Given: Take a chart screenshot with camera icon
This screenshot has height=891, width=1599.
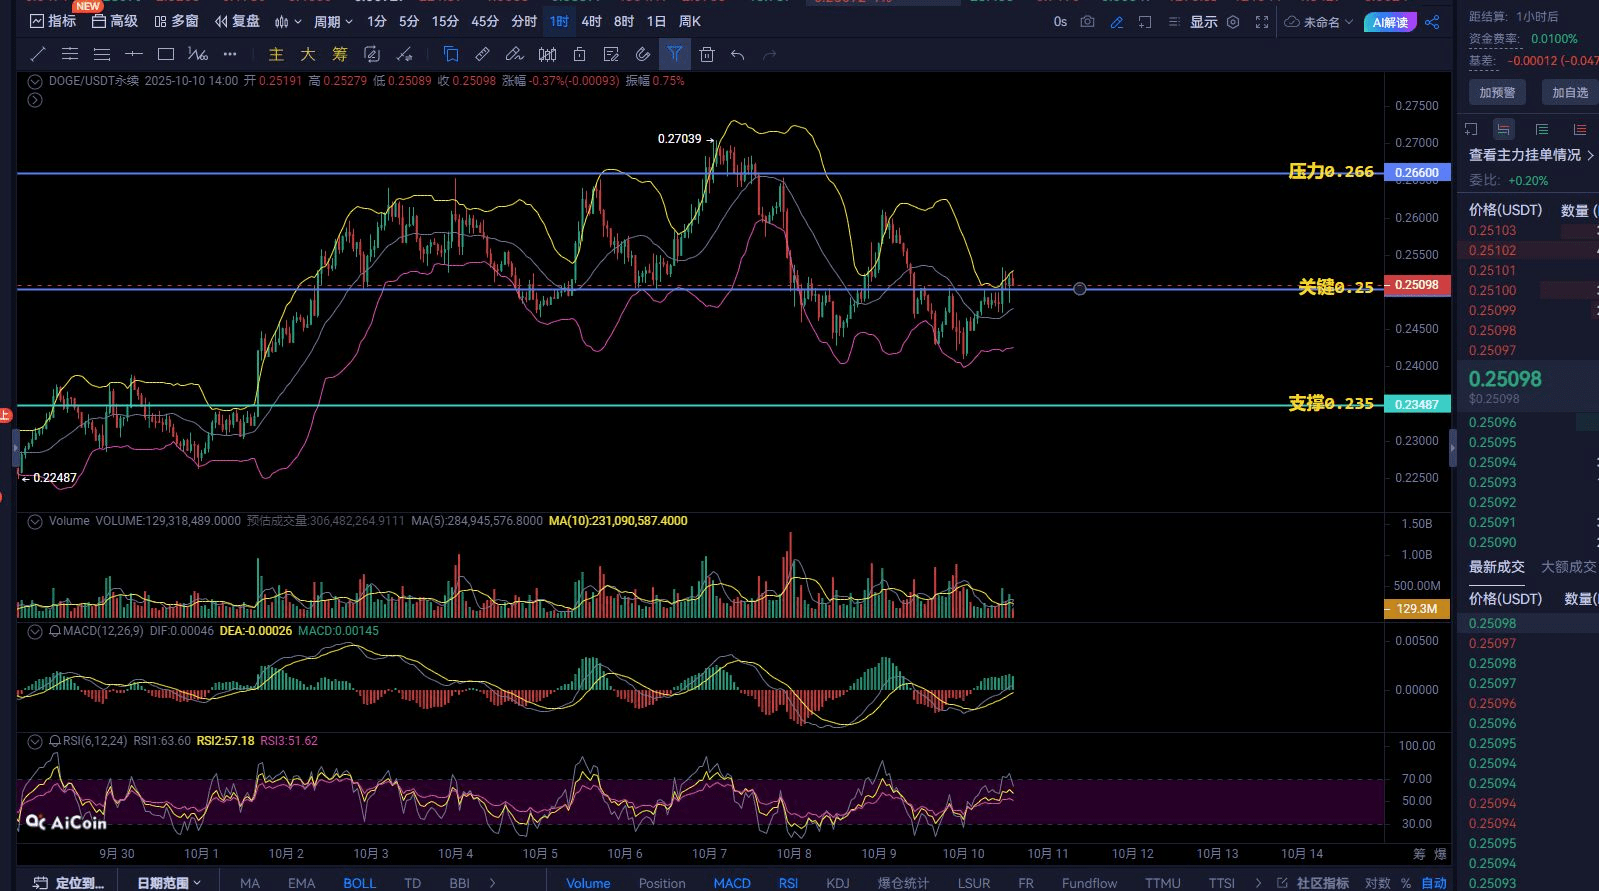Looking at the screenshot, I should (1088, 21).
